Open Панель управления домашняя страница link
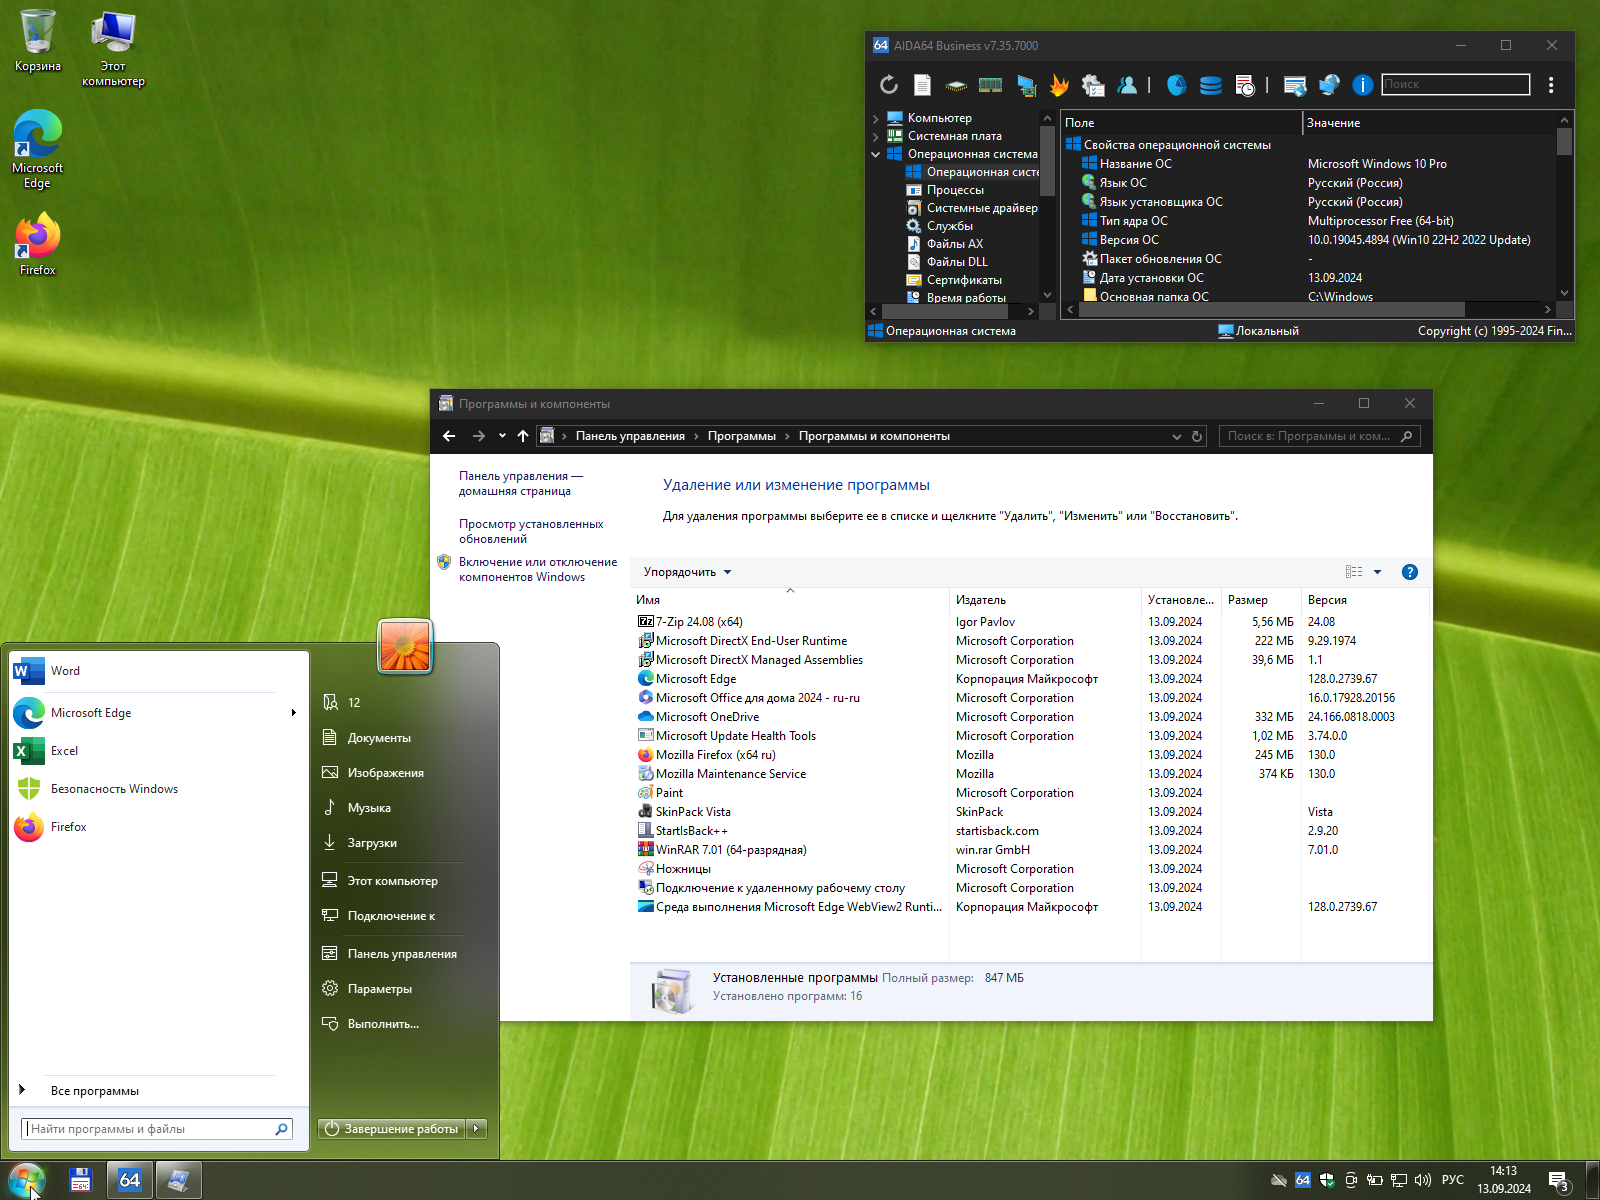Screen dimensions: 1600x1200 521,483
